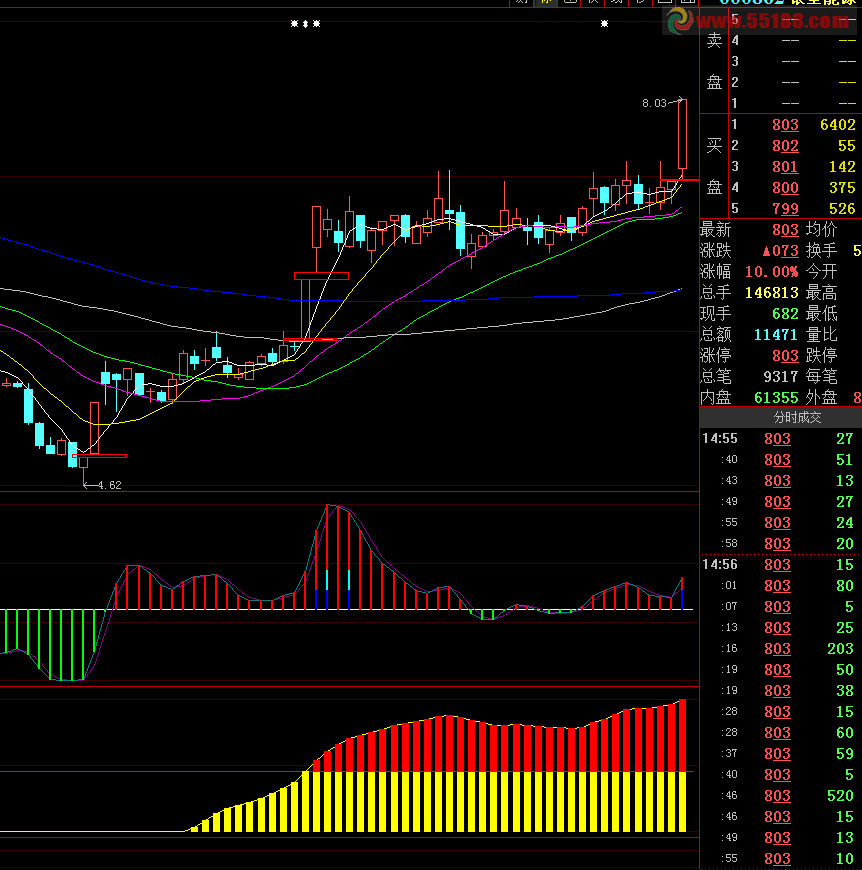This screenshot has width=862, height=870.
Task: Click the last red-yellow bar in bottom indicator
Action: (682, 768)
